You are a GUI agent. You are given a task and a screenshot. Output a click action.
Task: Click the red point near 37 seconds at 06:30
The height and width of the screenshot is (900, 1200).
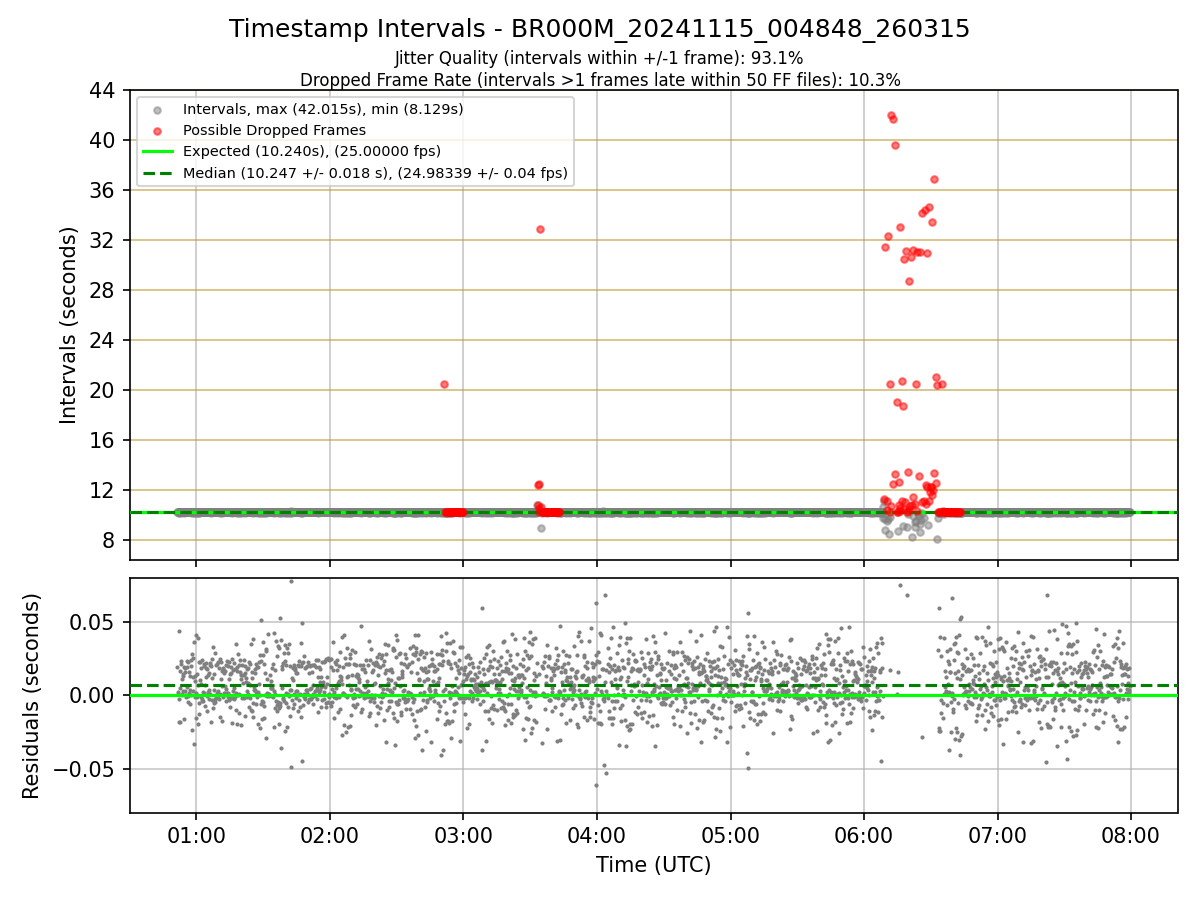(x=934, y=179)
